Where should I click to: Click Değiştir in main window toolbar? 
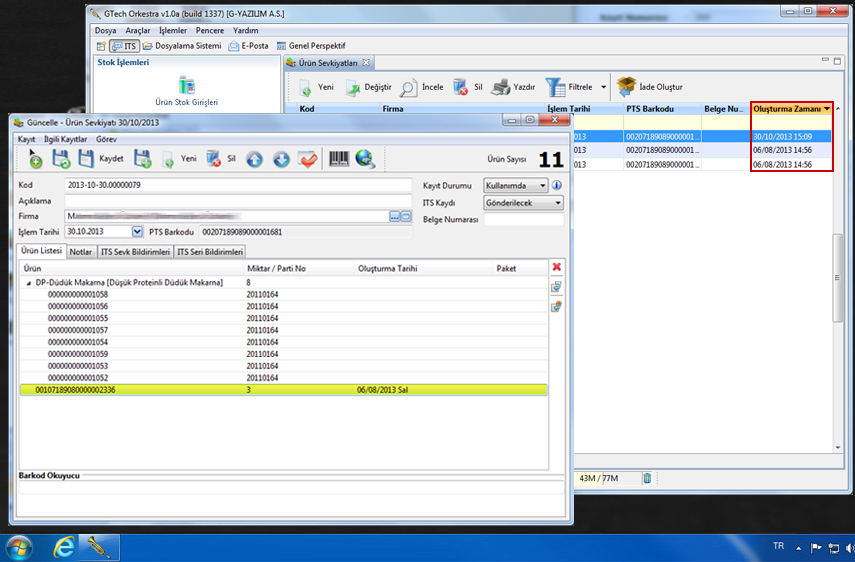tap(369, 87)
